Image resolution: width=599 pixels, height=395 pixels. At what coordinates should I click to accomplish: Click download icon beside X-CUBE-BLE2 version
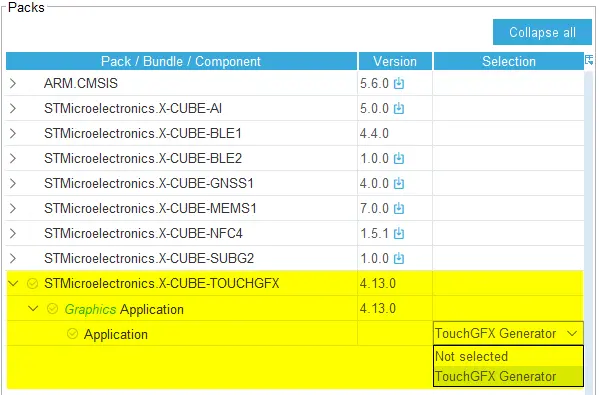(398, 158)
